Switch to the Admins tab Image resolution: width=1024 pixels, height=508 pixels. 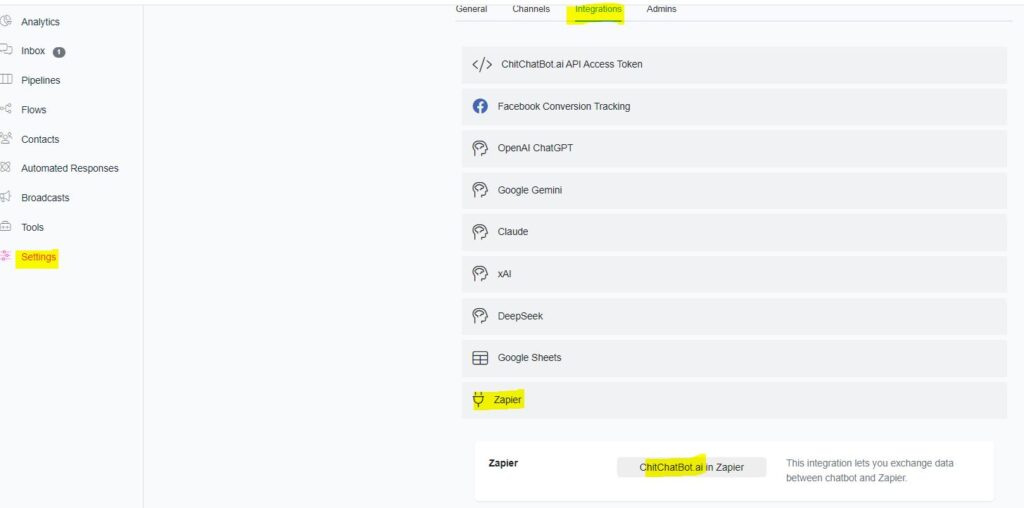662,9
